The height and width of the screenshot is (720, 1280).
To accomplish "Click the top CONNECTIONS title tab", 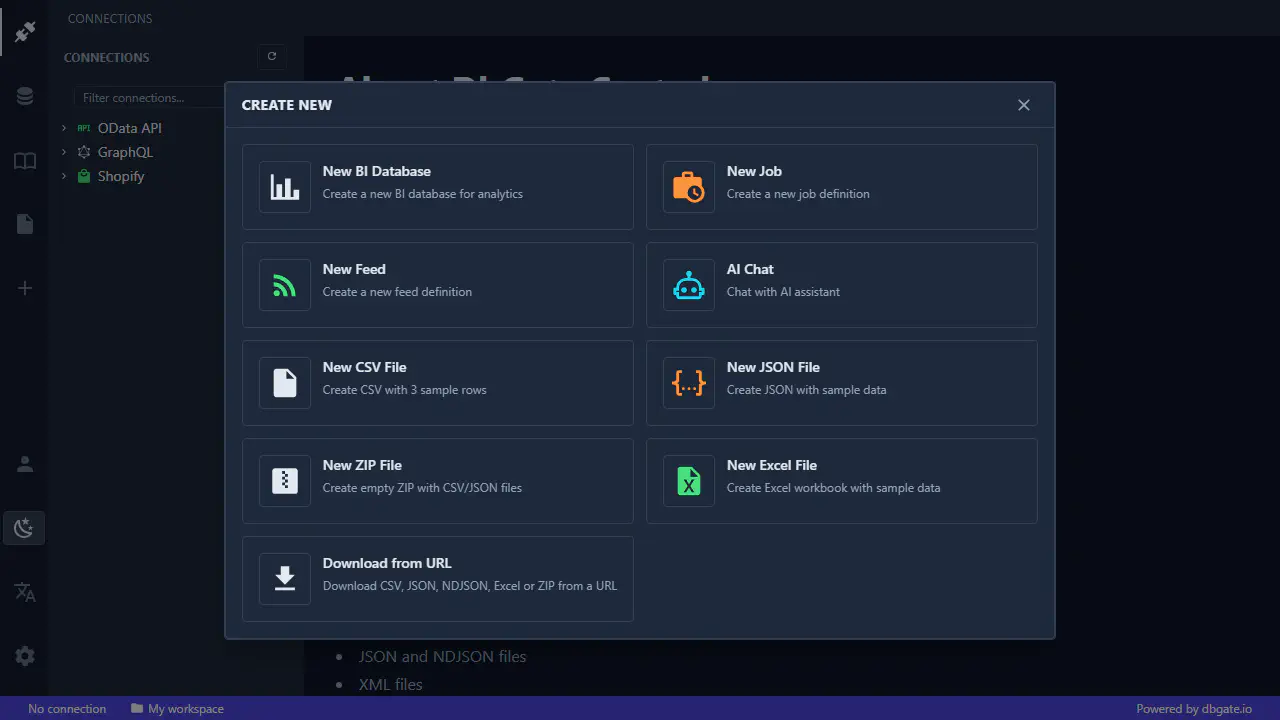I will pos(110,18).
